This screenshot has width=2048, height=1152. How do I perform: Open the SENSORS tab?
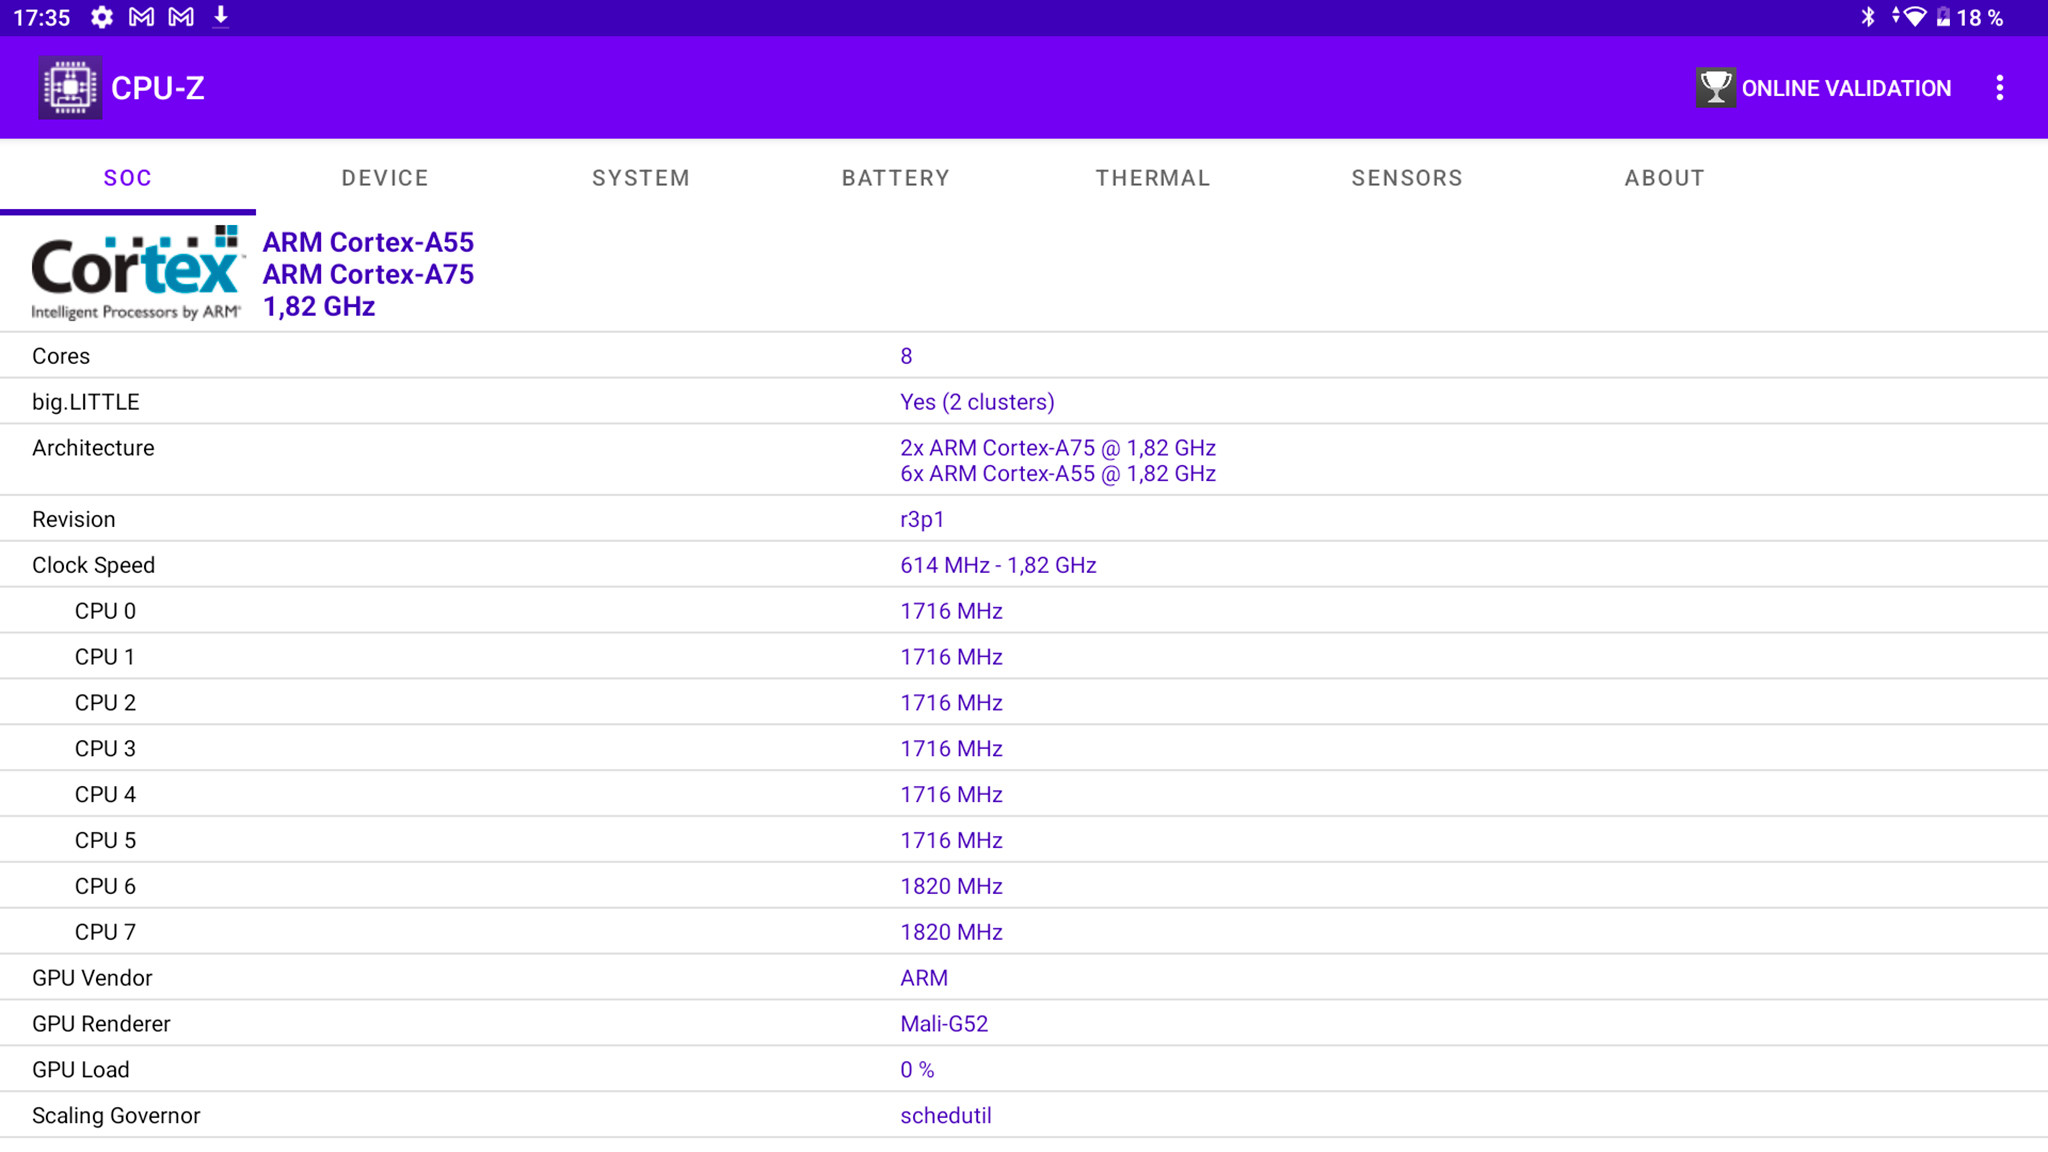coord(1407,178)
